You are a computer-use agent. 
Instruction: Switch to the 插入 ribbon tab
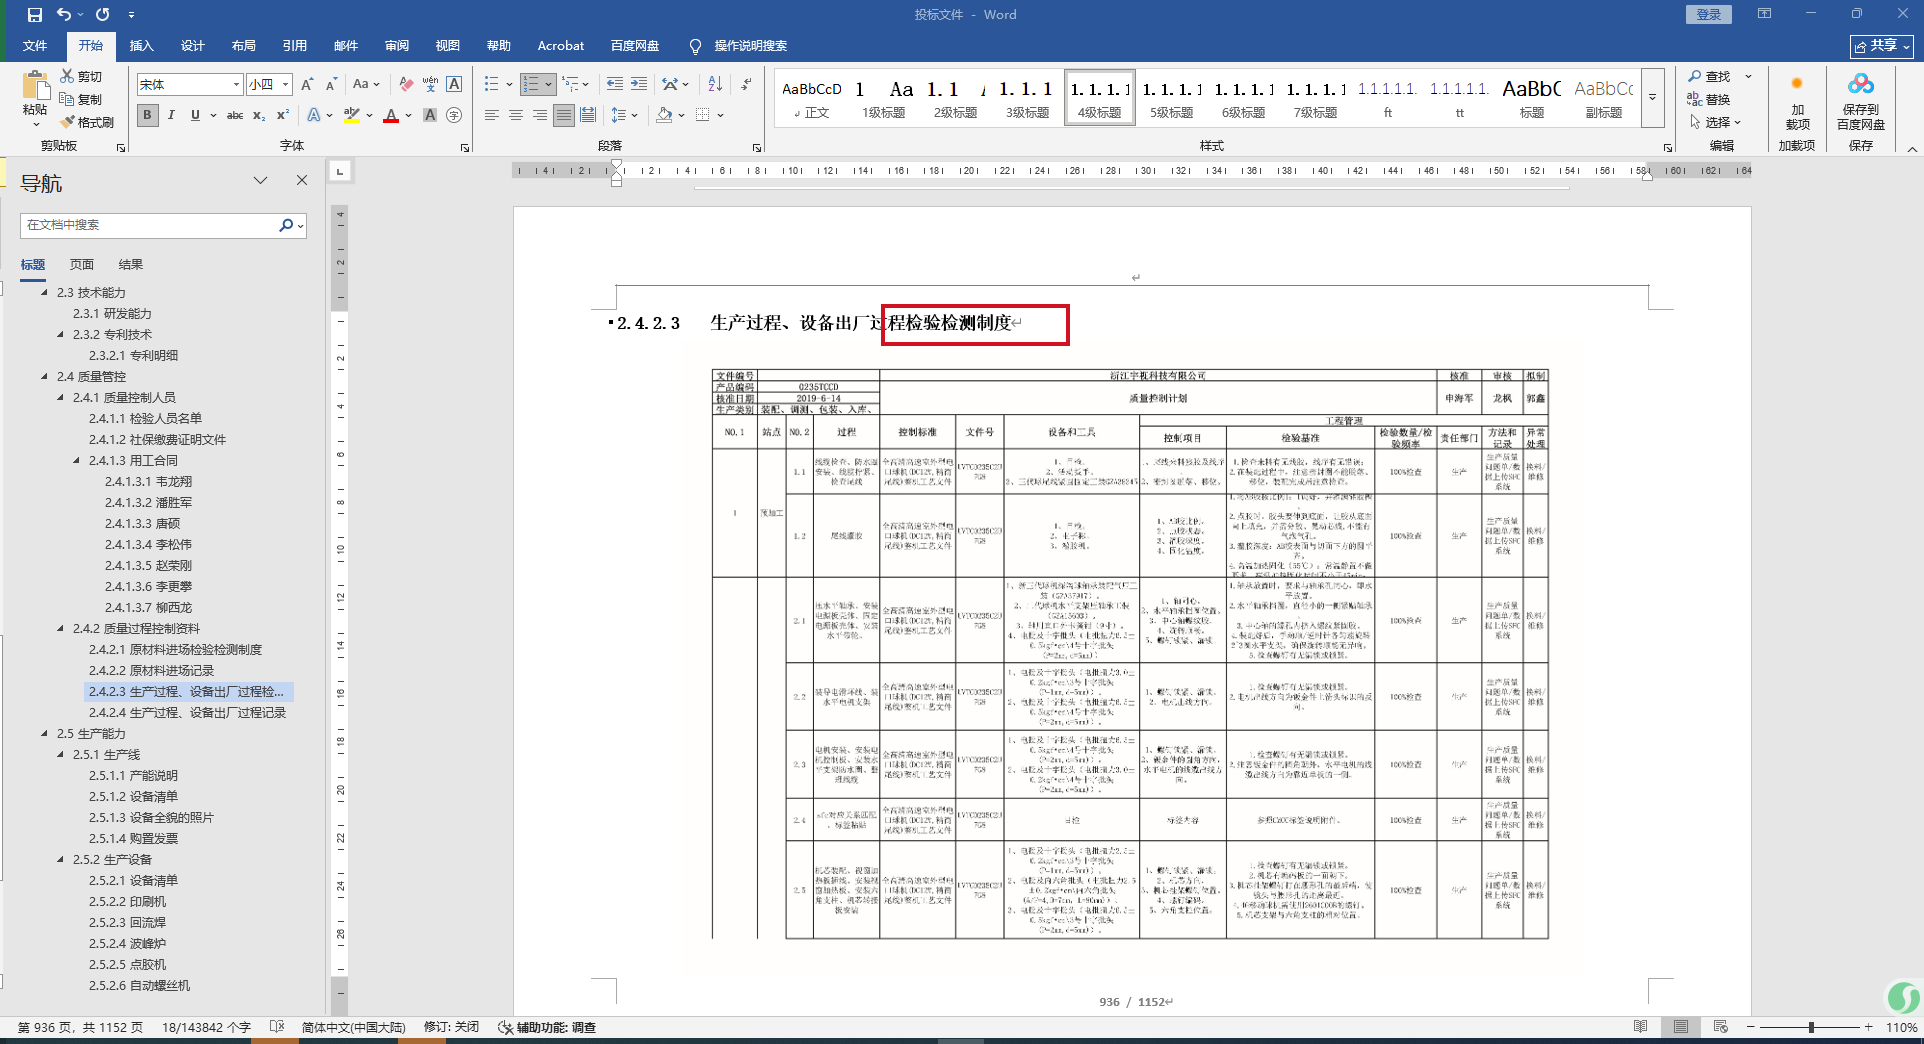click(142, 46)
